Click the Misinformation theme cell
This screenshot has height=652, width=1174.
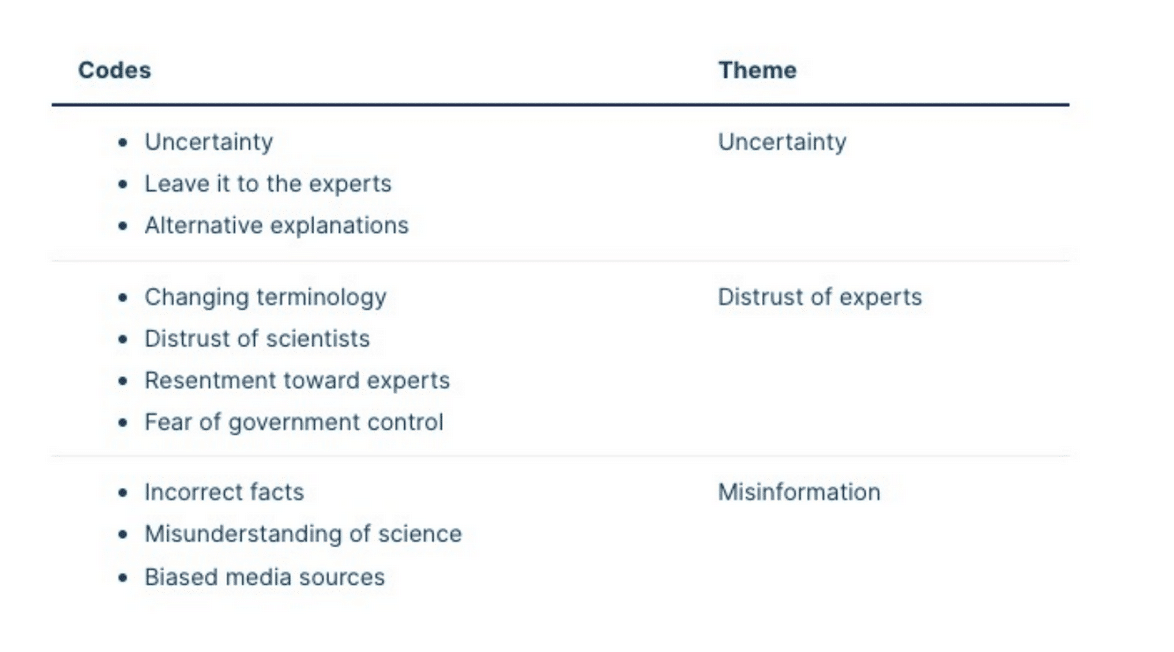click(799, 493)
